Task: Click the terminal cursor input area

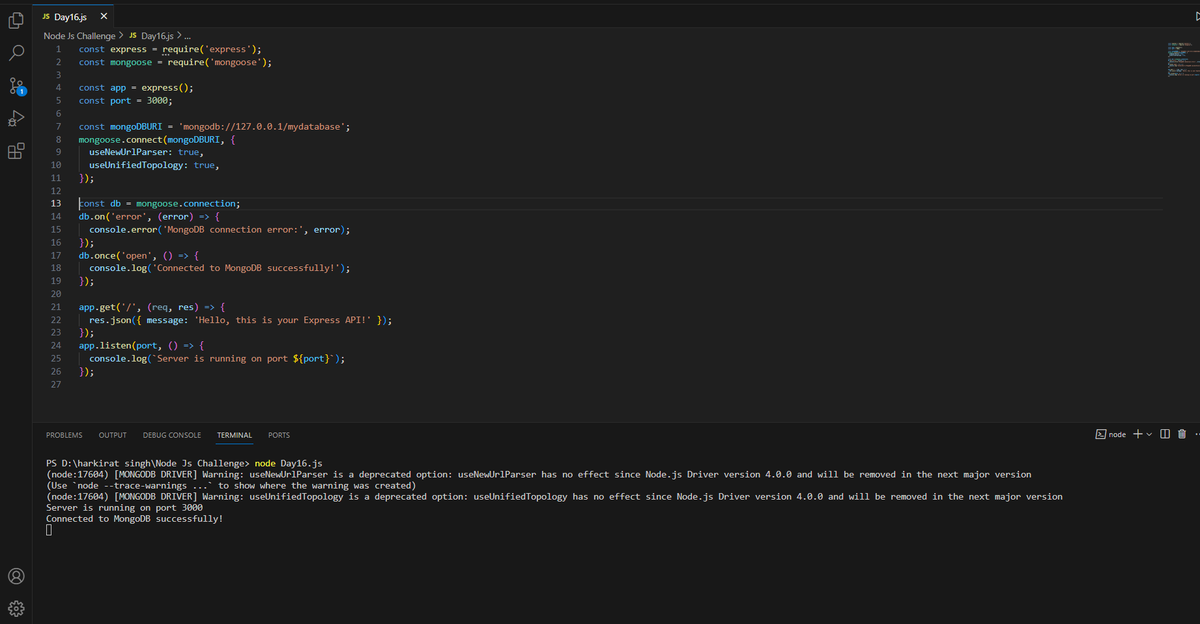Action: (49, 531)
